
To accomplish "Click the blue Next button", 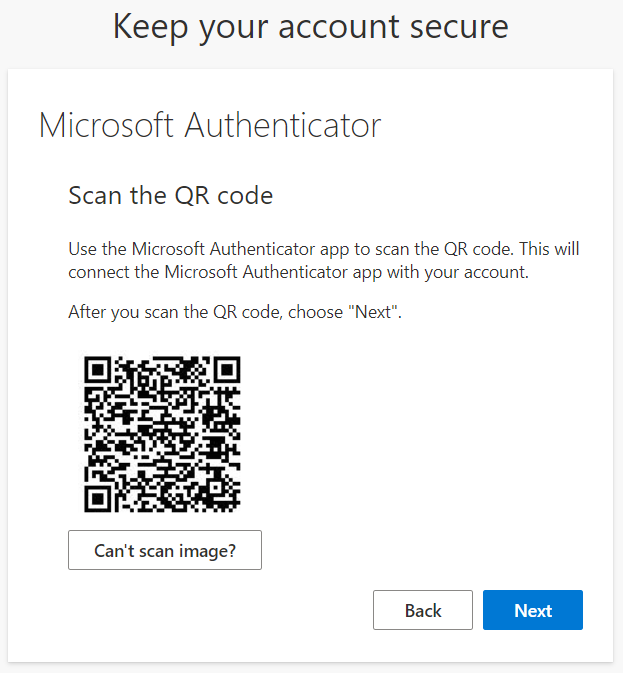I will (532, 610).
